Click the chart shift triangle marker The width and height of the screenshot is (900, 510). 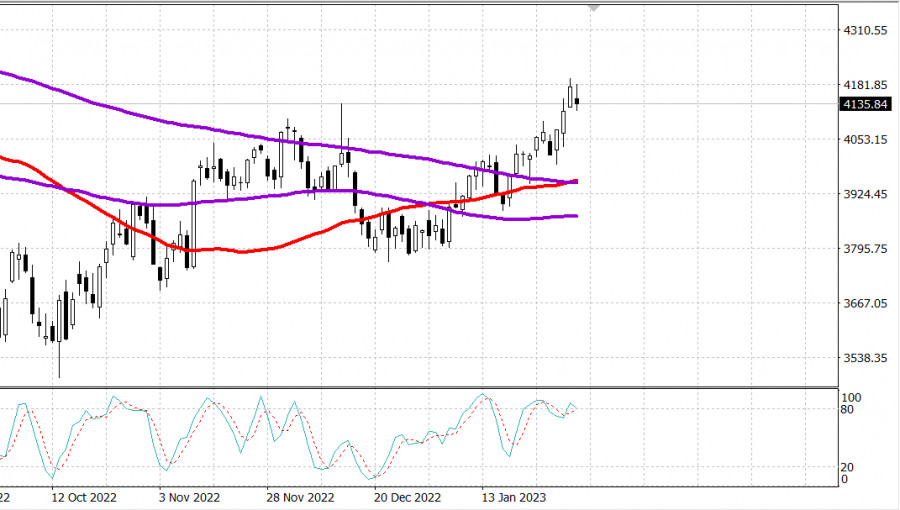pos(595,8)
